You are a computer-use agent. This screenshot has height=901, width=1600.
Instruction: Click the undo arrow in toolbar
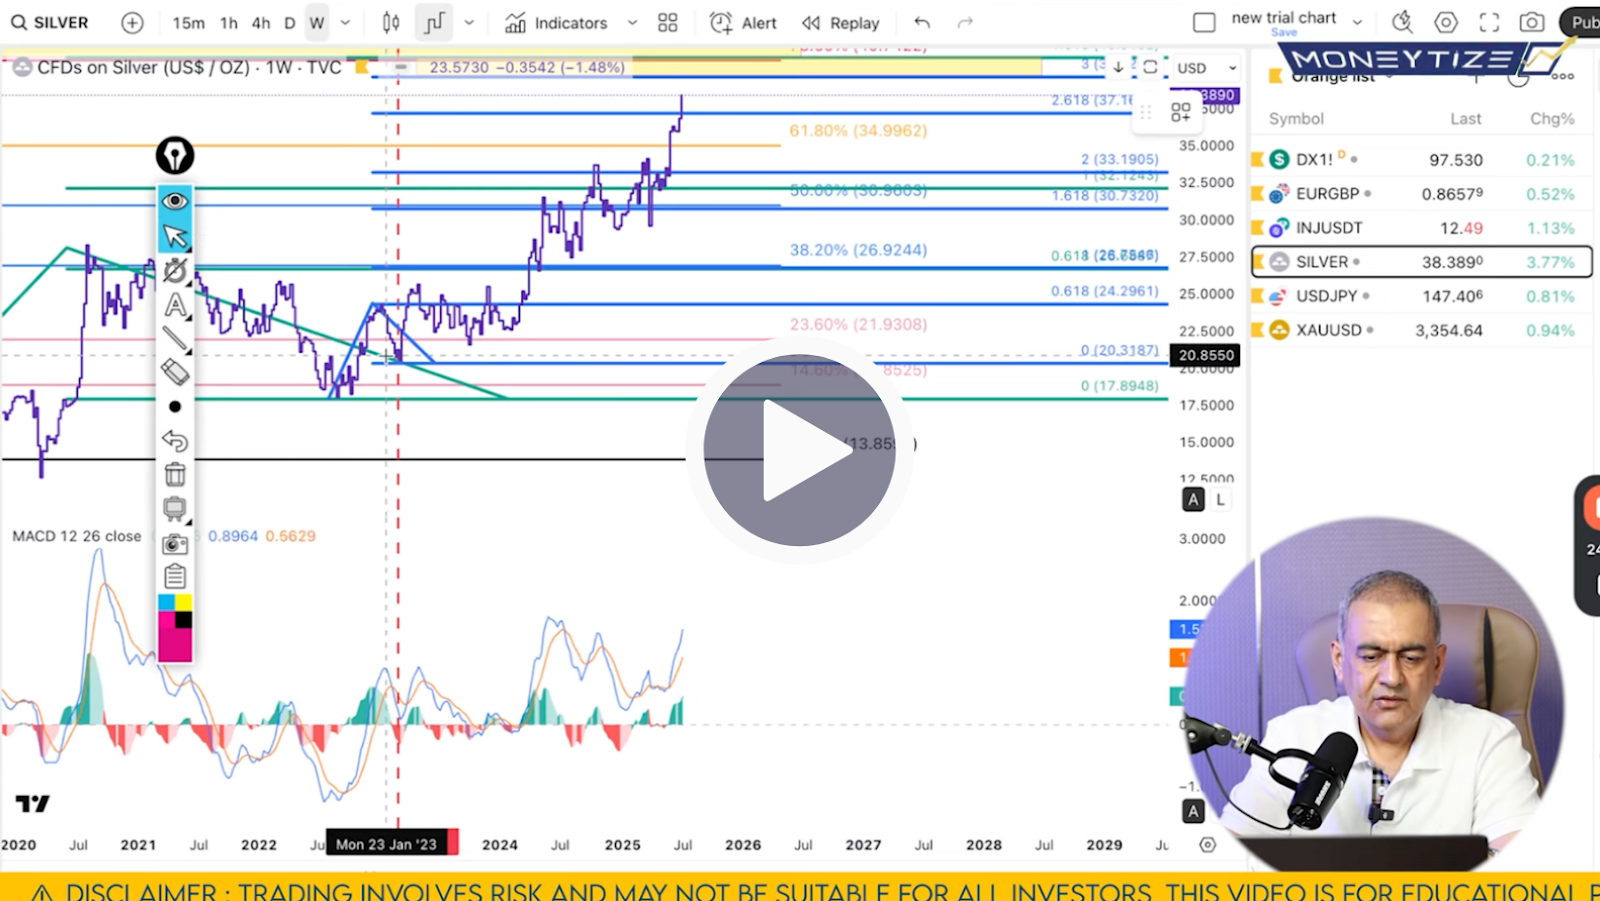[922, 22]
